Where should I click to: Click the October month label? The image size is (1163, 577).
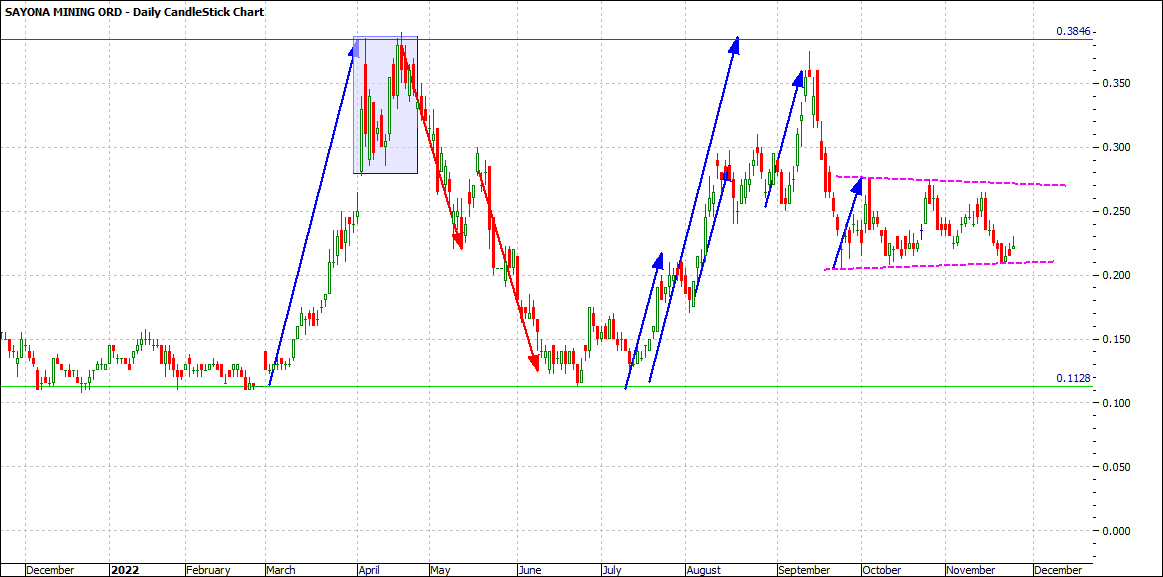[882, 570]
